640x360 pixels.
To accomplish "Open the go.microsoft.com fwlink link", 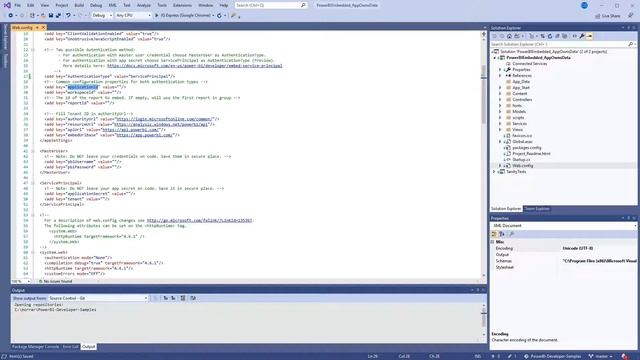I will 199,220.
